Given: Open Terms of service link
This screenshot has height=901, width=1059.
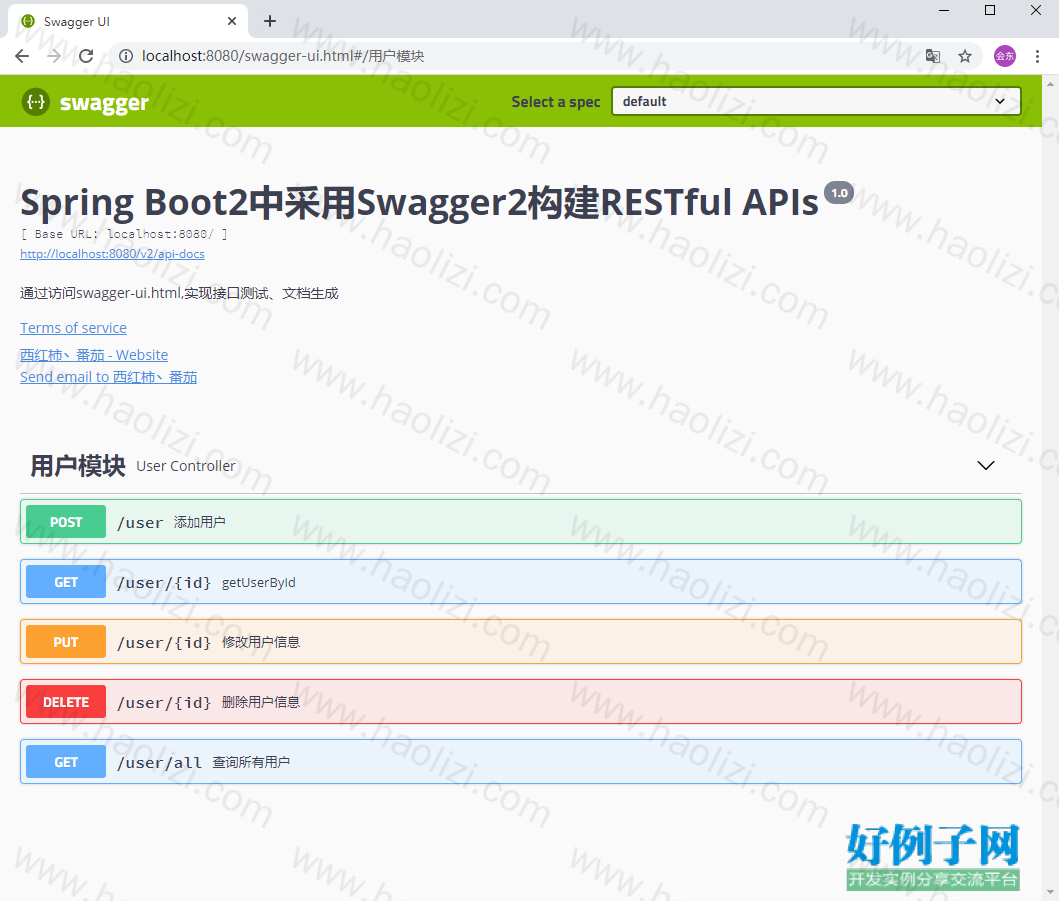Looking at the screenshot, I should [74, 328].
